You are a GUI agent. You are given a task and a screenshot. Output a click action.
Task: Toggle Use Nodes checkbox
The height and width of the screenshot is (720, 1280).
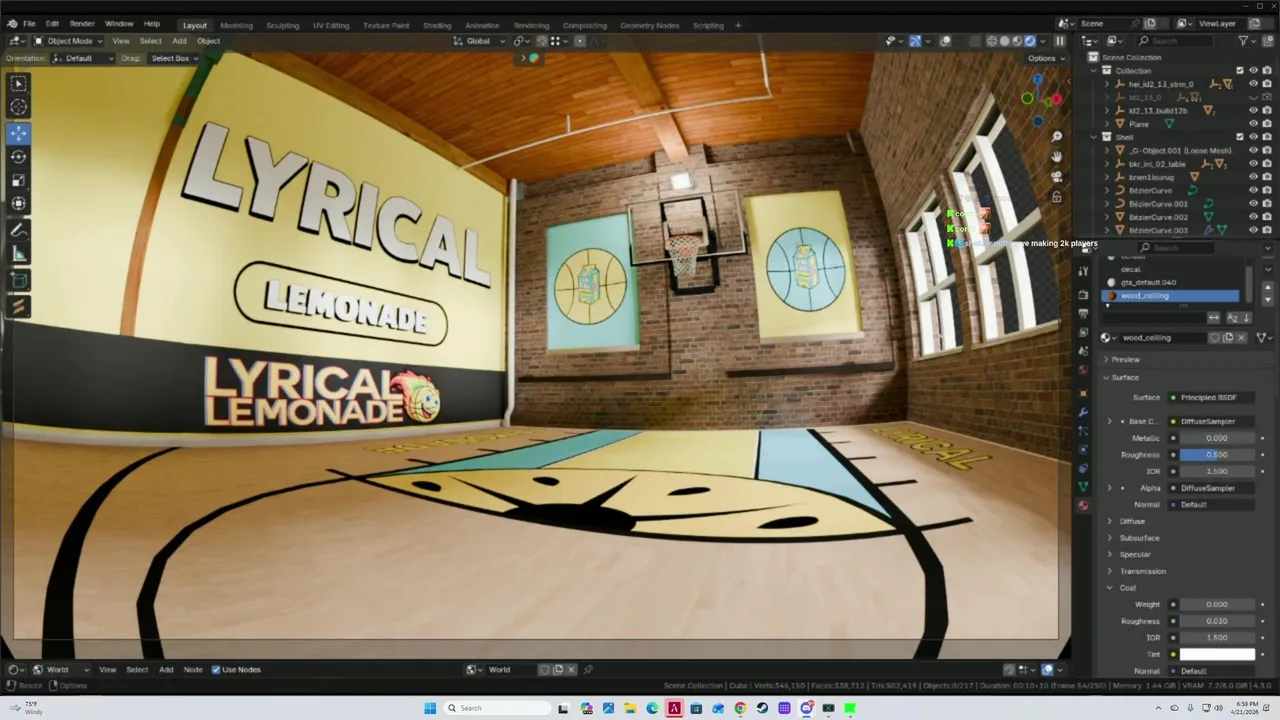pyautogui.click(x=216, y=669)
